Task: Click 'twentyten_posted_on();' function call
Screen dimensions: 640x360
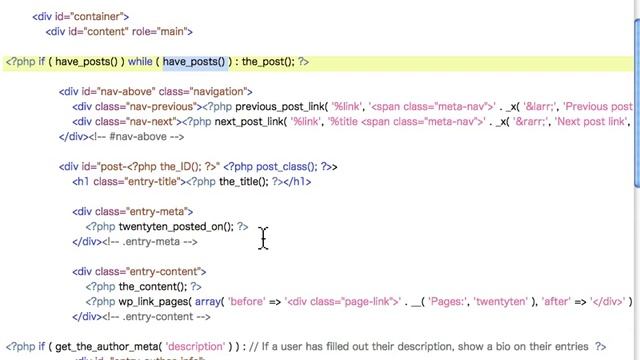Action: tap(176, 227)
